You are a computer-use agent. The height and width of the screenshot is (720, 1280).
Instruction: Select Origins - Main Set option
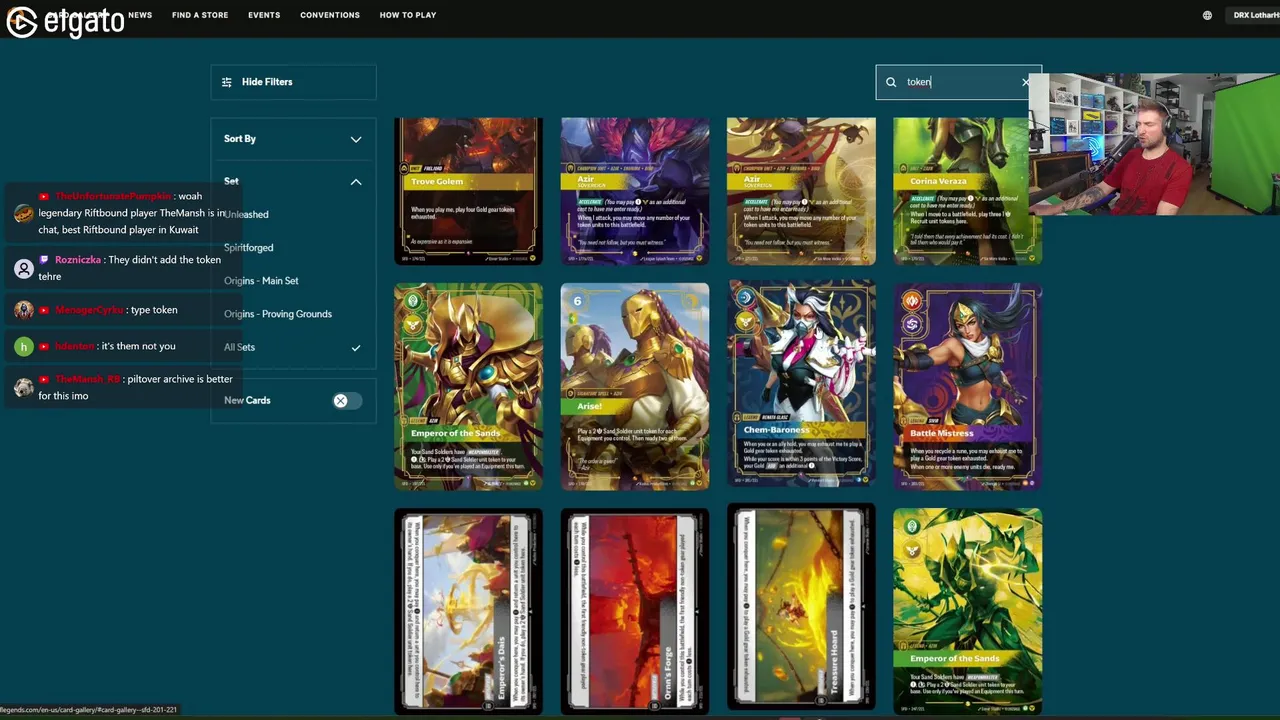click(261, 281)
